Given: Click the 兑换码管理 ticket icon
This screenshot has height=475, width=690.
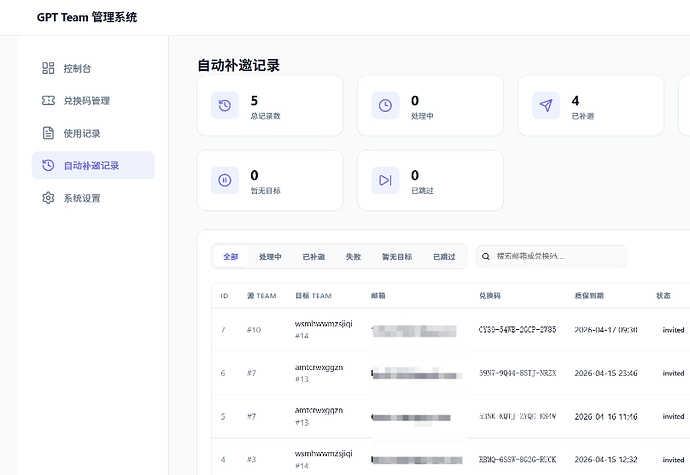Looking at the screenshot, I should point(48,101).
